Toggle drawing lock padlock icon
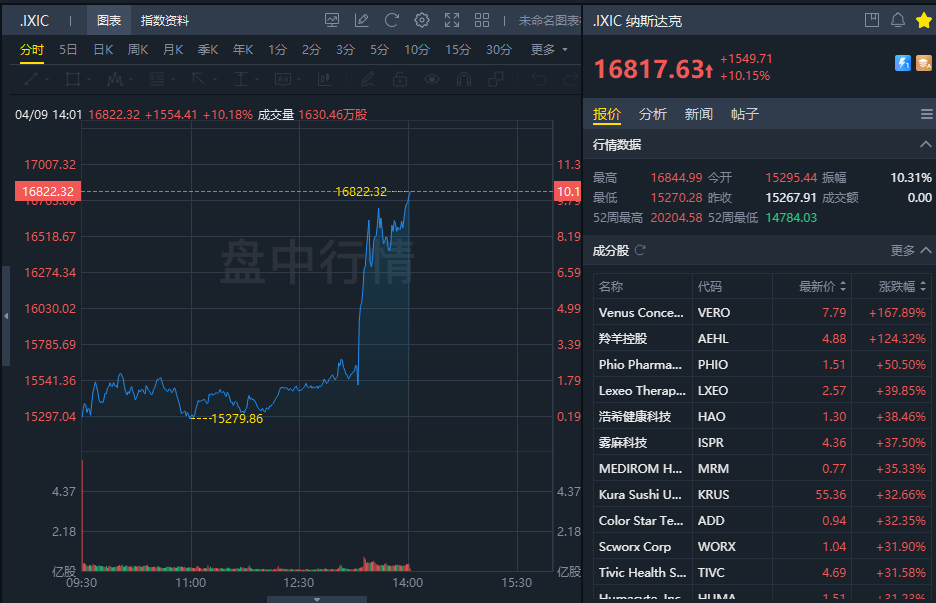The image size is (936, 603). click(x=400, y=79)
